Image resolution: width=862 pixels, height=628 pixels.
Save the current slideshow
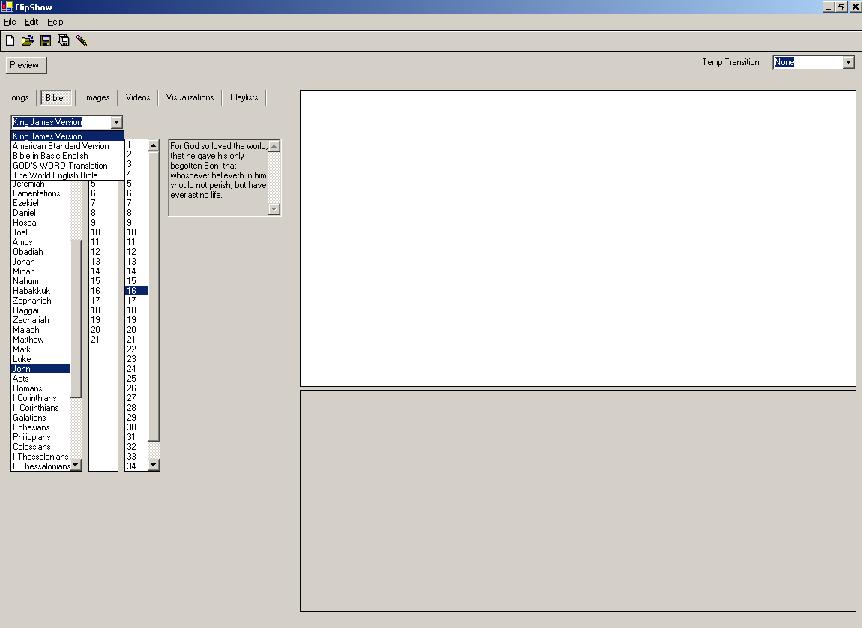[x=44, y=40]
